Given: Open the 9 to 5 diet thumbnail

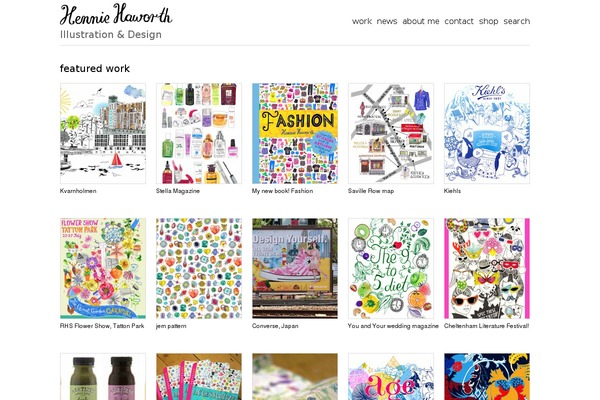Looking at the screenshot, I should 391,269.
